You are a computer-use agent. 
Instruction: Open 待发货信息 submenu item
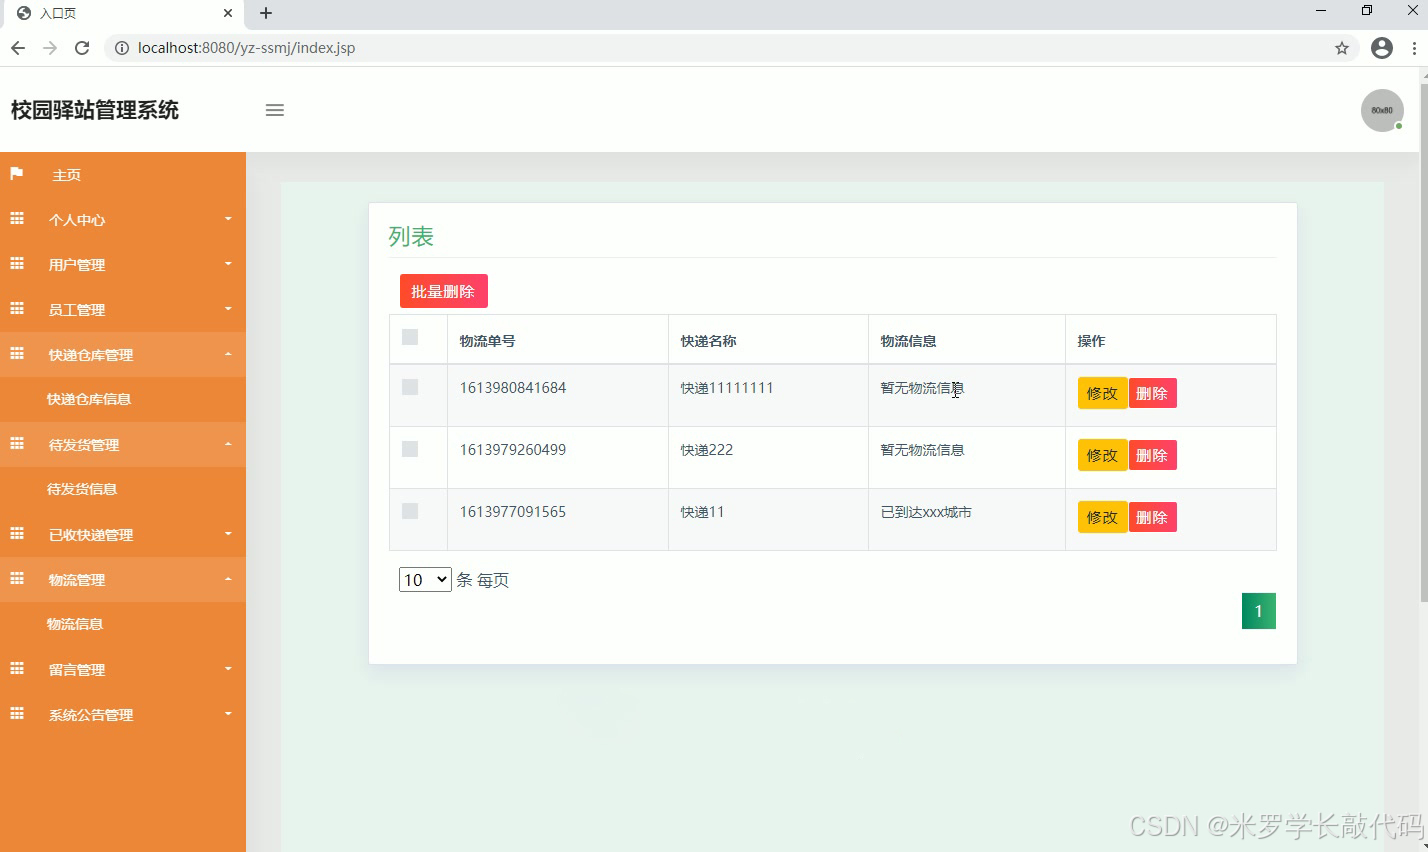pos(82,489)
